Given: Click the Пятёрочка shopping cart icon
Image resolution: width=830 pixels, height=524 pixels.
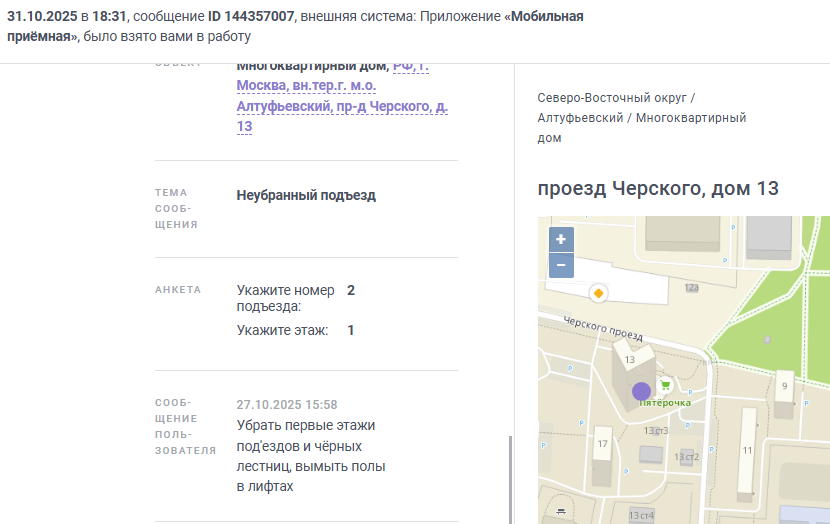Looking at the screenshot, I should (665, 385).
